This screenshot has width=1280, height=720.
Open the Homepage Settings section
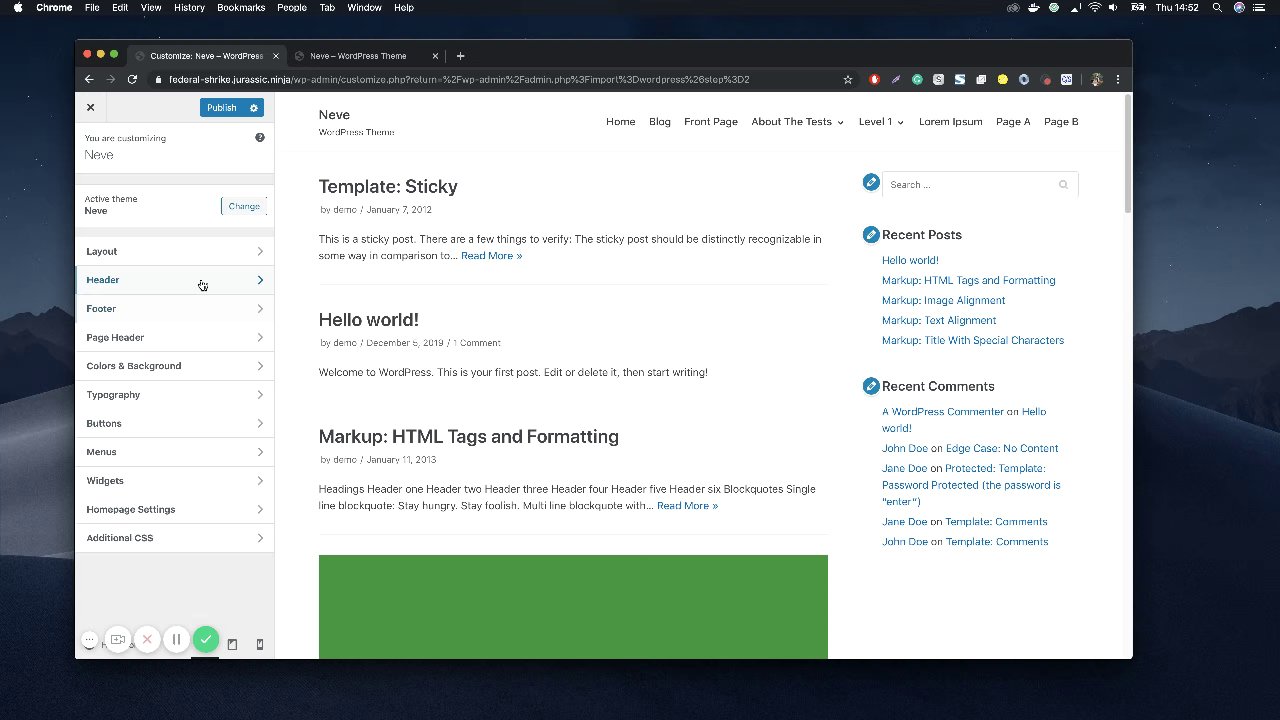[x=175, y=509]
